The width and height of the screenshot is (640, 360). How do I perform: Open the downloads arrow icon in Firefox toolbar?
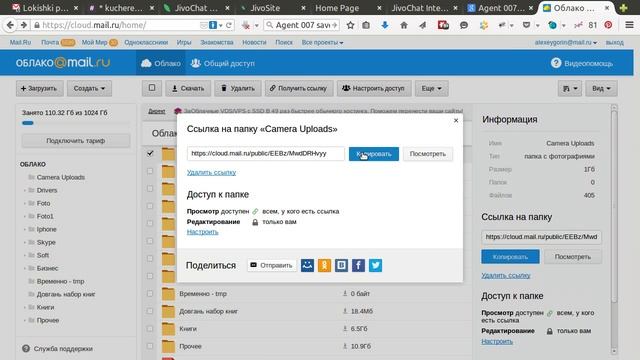tap(384, 25)
